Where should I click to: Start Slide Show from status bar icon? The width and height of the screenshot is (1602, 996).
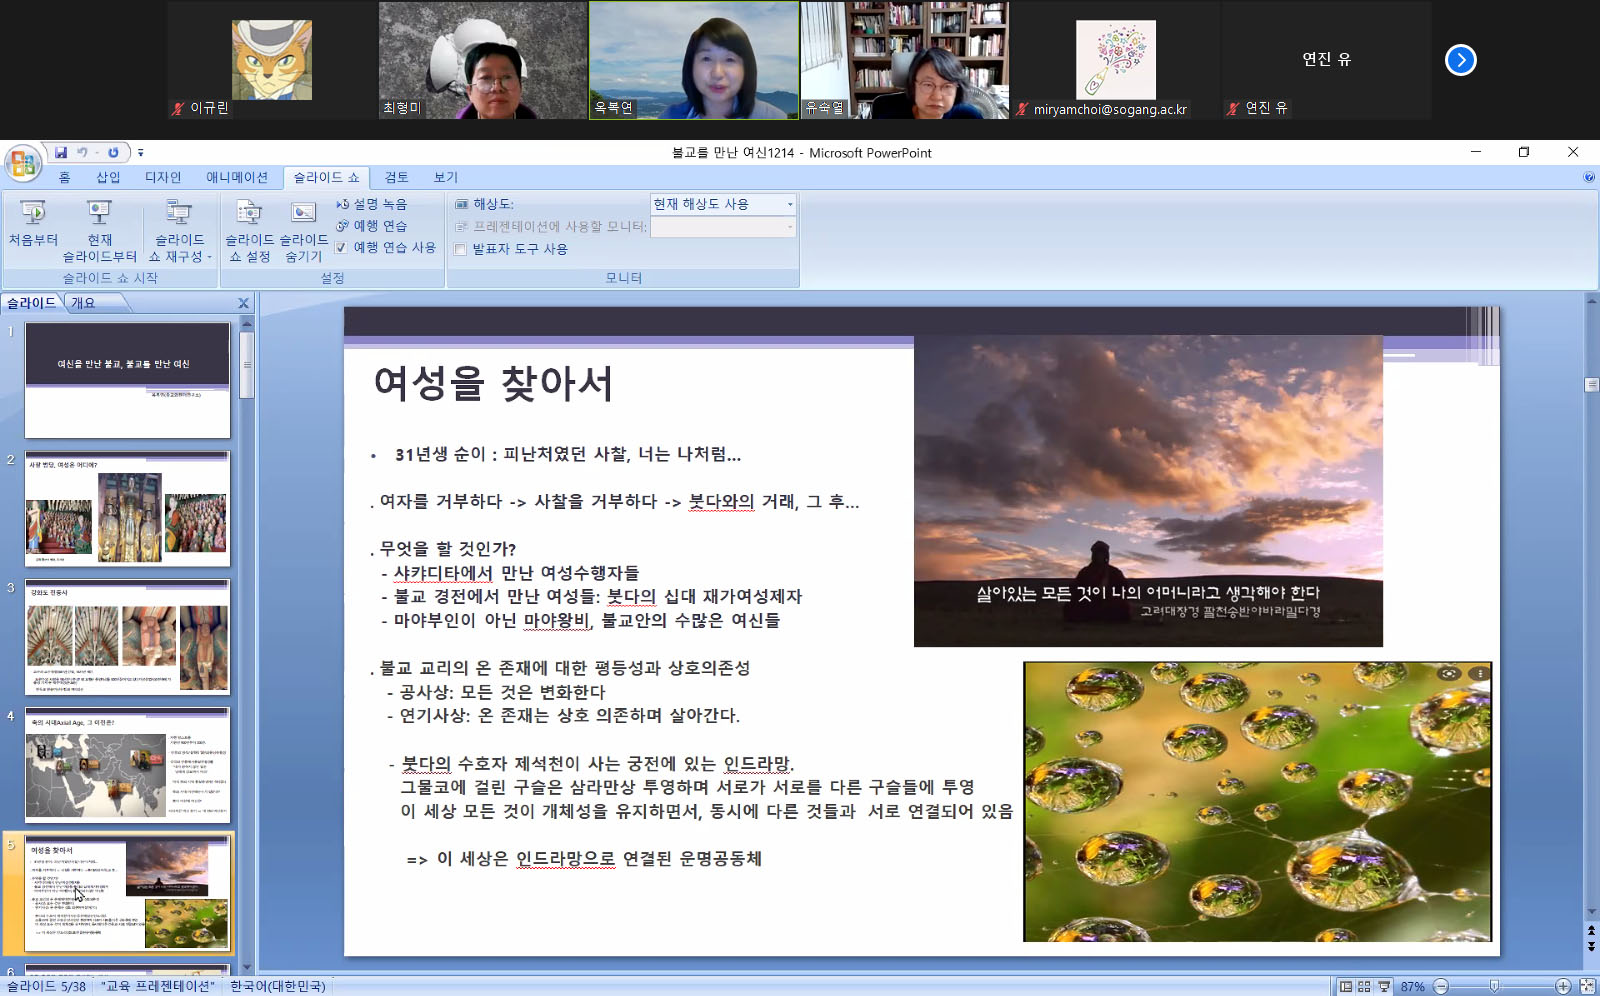coord(1383,986)
